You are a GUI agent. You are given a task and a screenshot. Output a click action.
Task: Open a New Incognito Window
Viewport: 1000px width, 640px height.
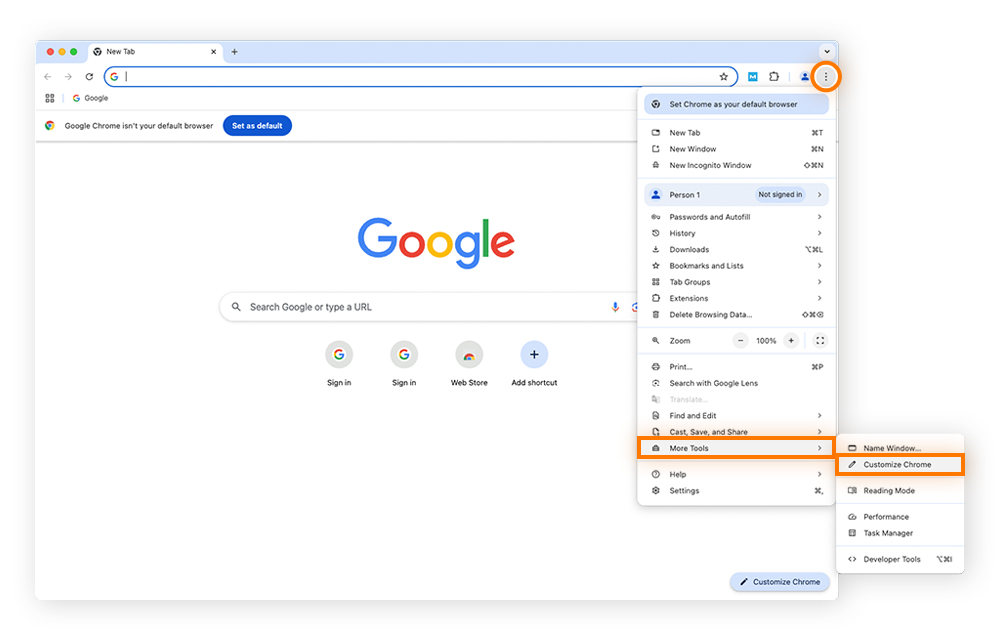click(x=736, y=165)
